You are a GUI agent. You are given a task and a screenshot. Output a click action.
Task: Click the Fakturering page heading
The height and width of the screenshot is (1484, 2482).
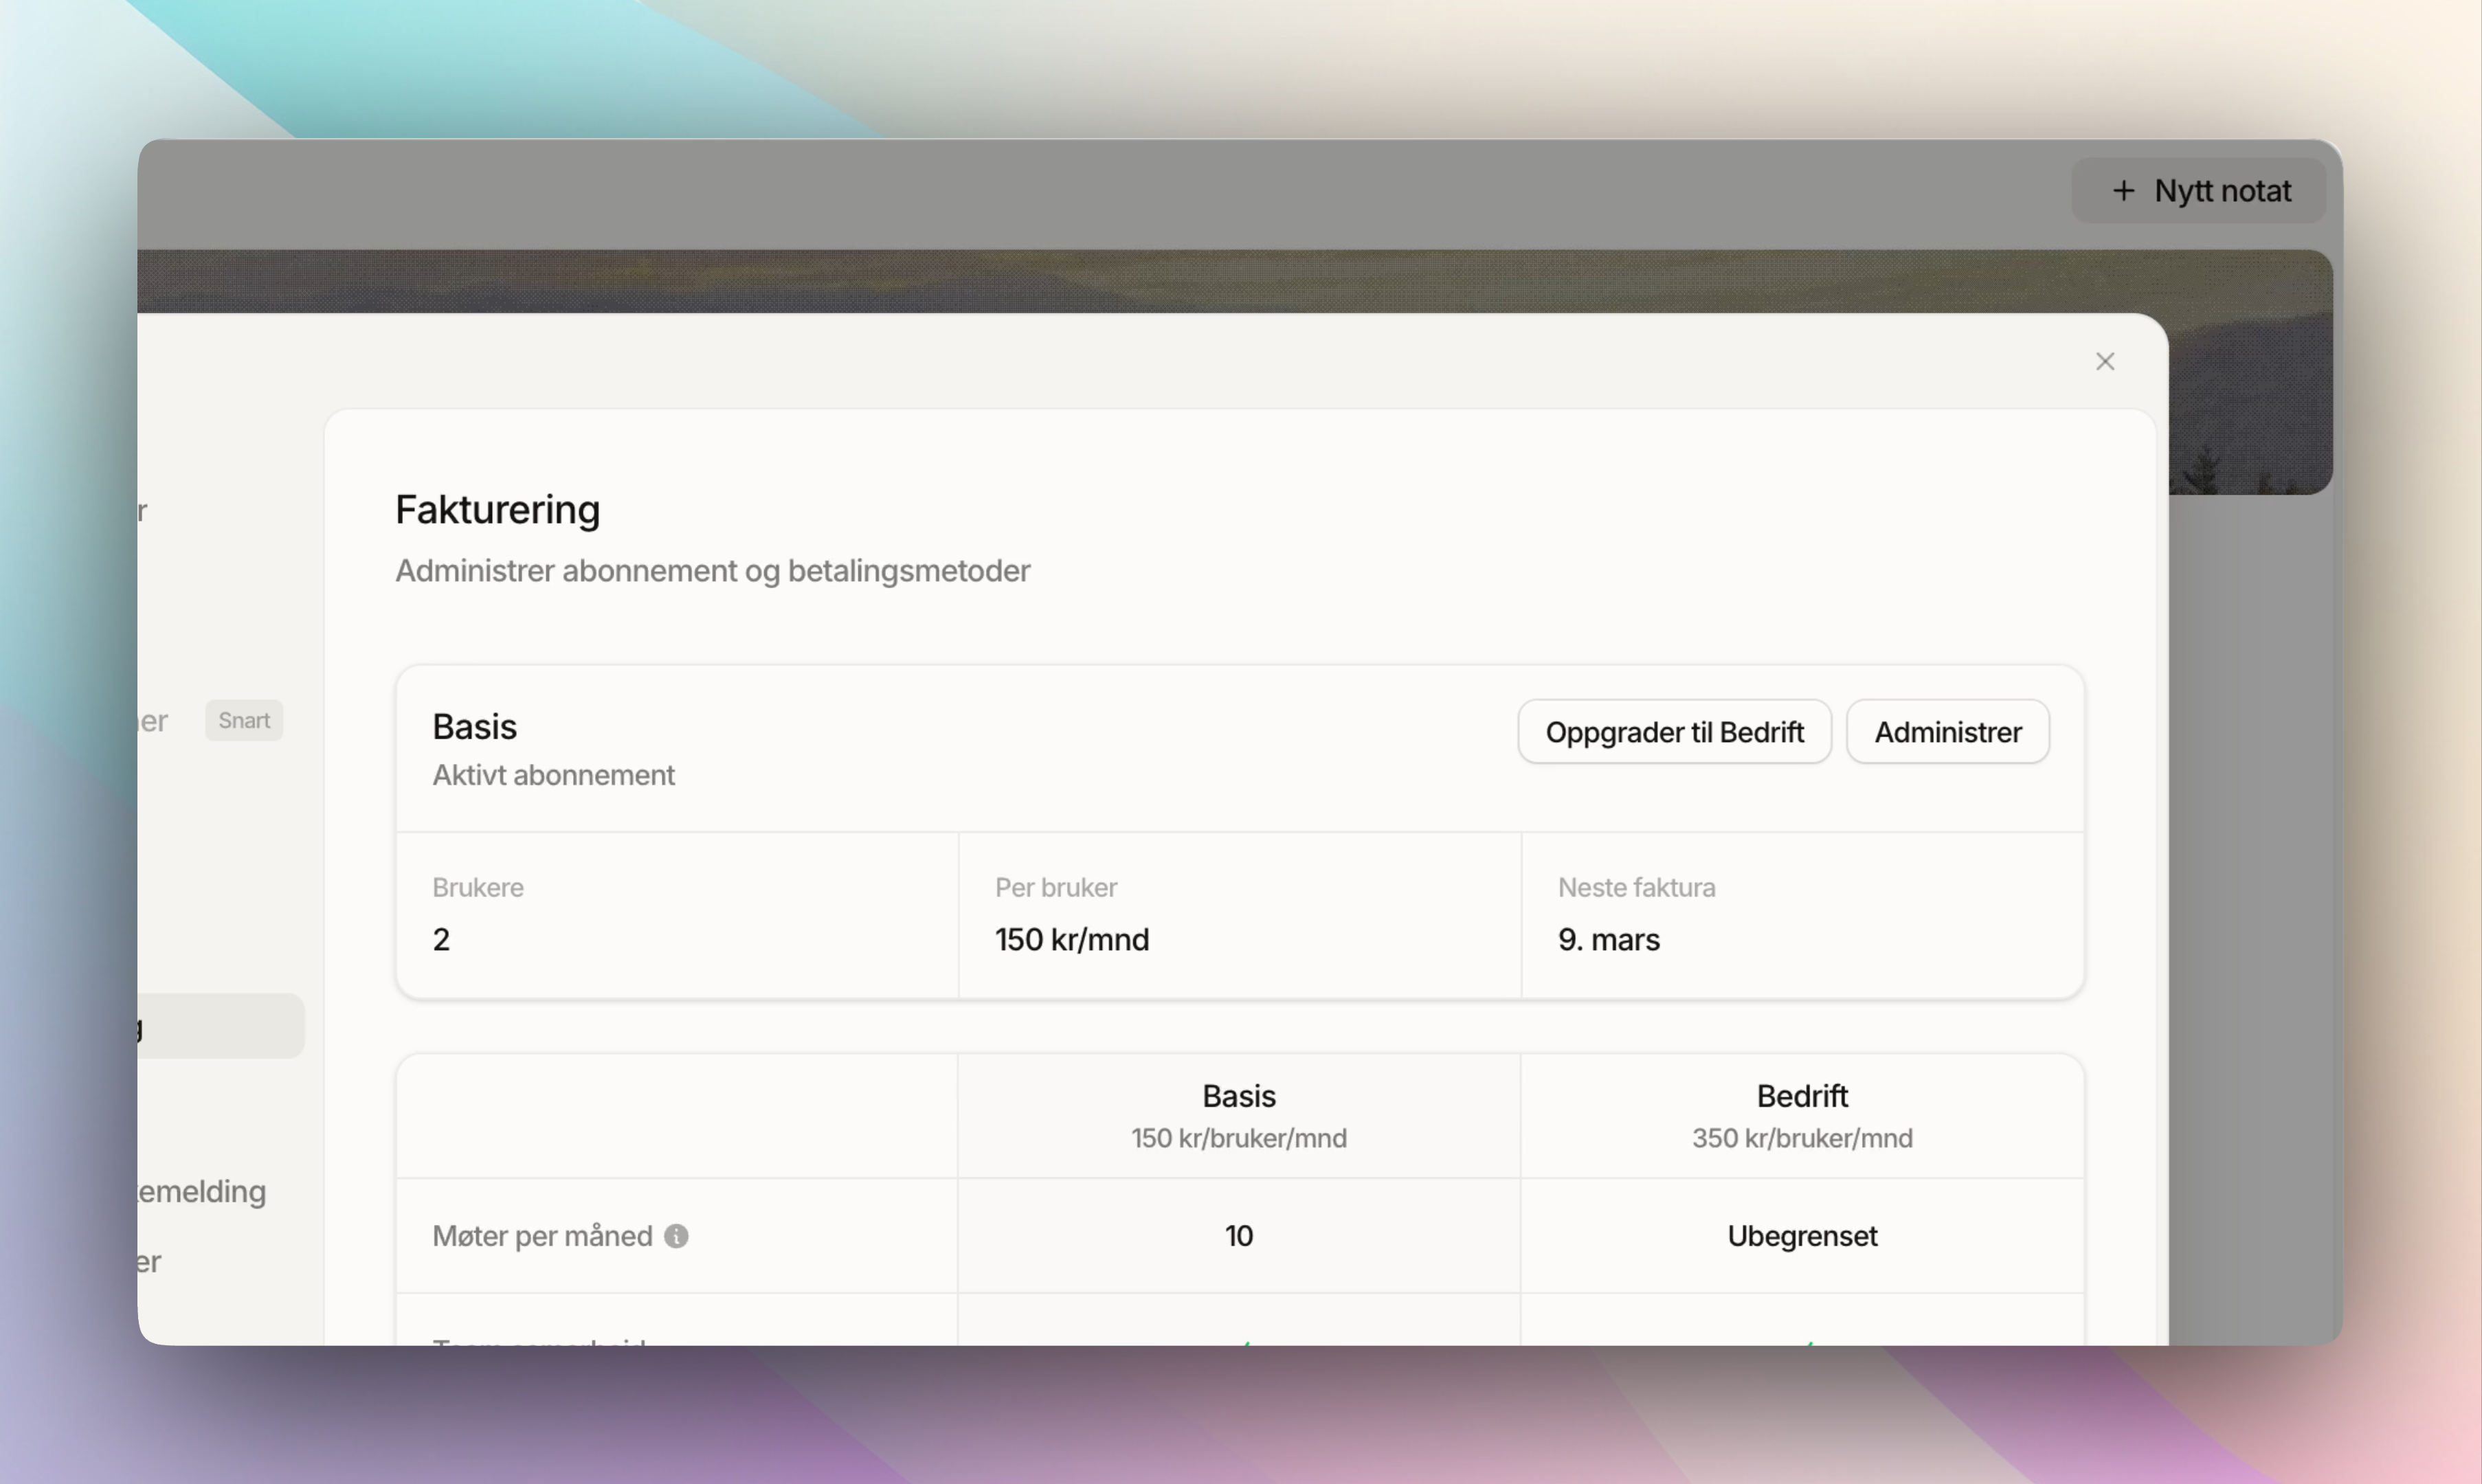[x=497, y=510]
